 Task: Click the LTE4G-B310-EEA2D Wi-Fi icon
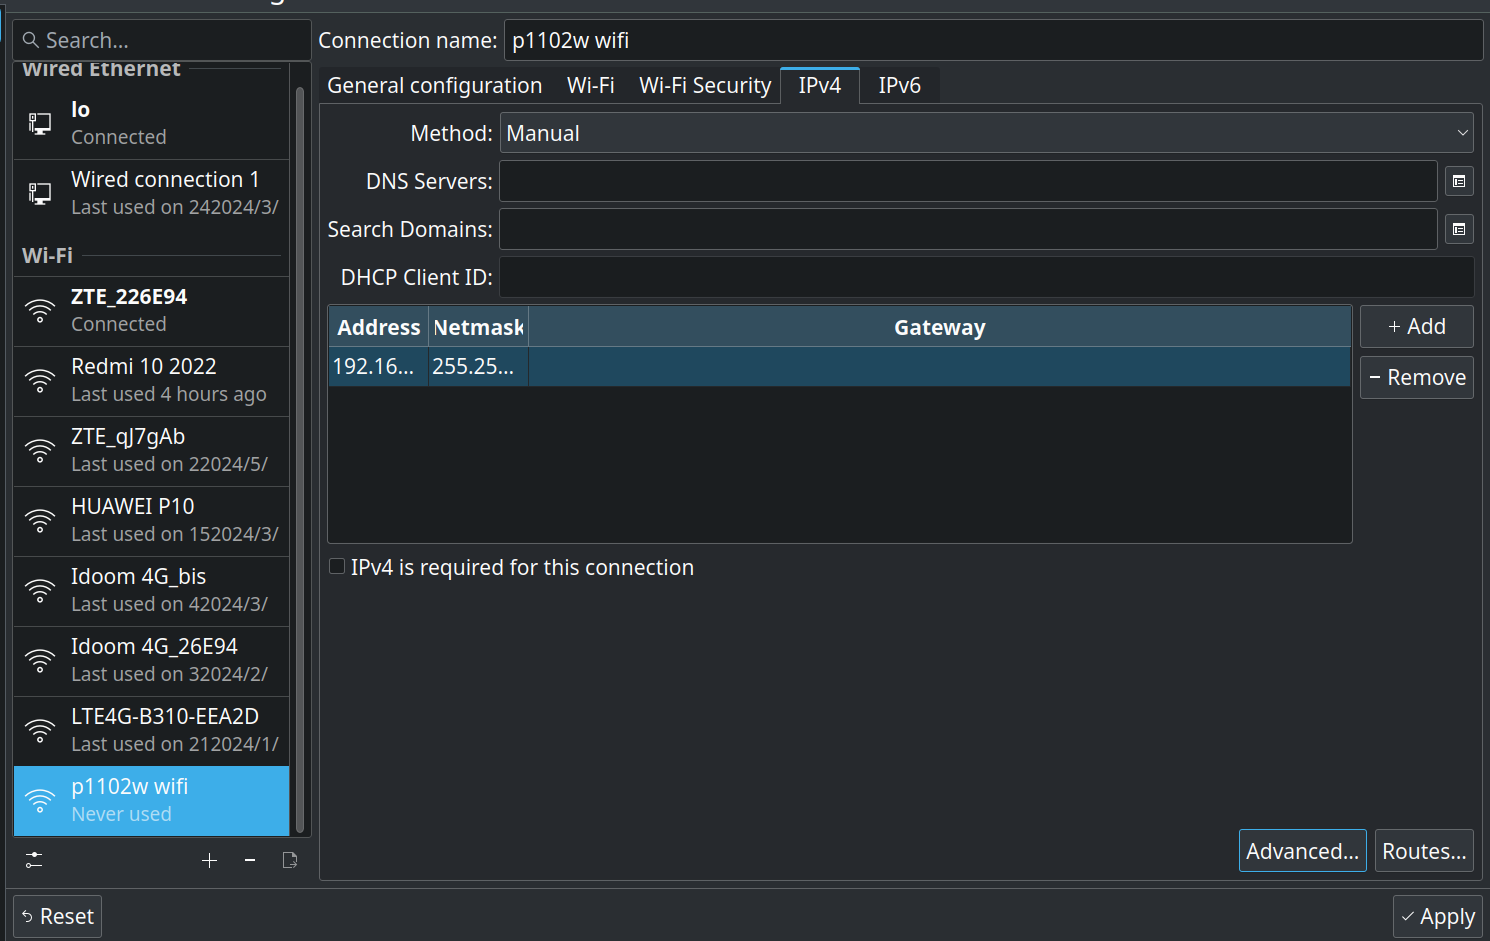40,731
